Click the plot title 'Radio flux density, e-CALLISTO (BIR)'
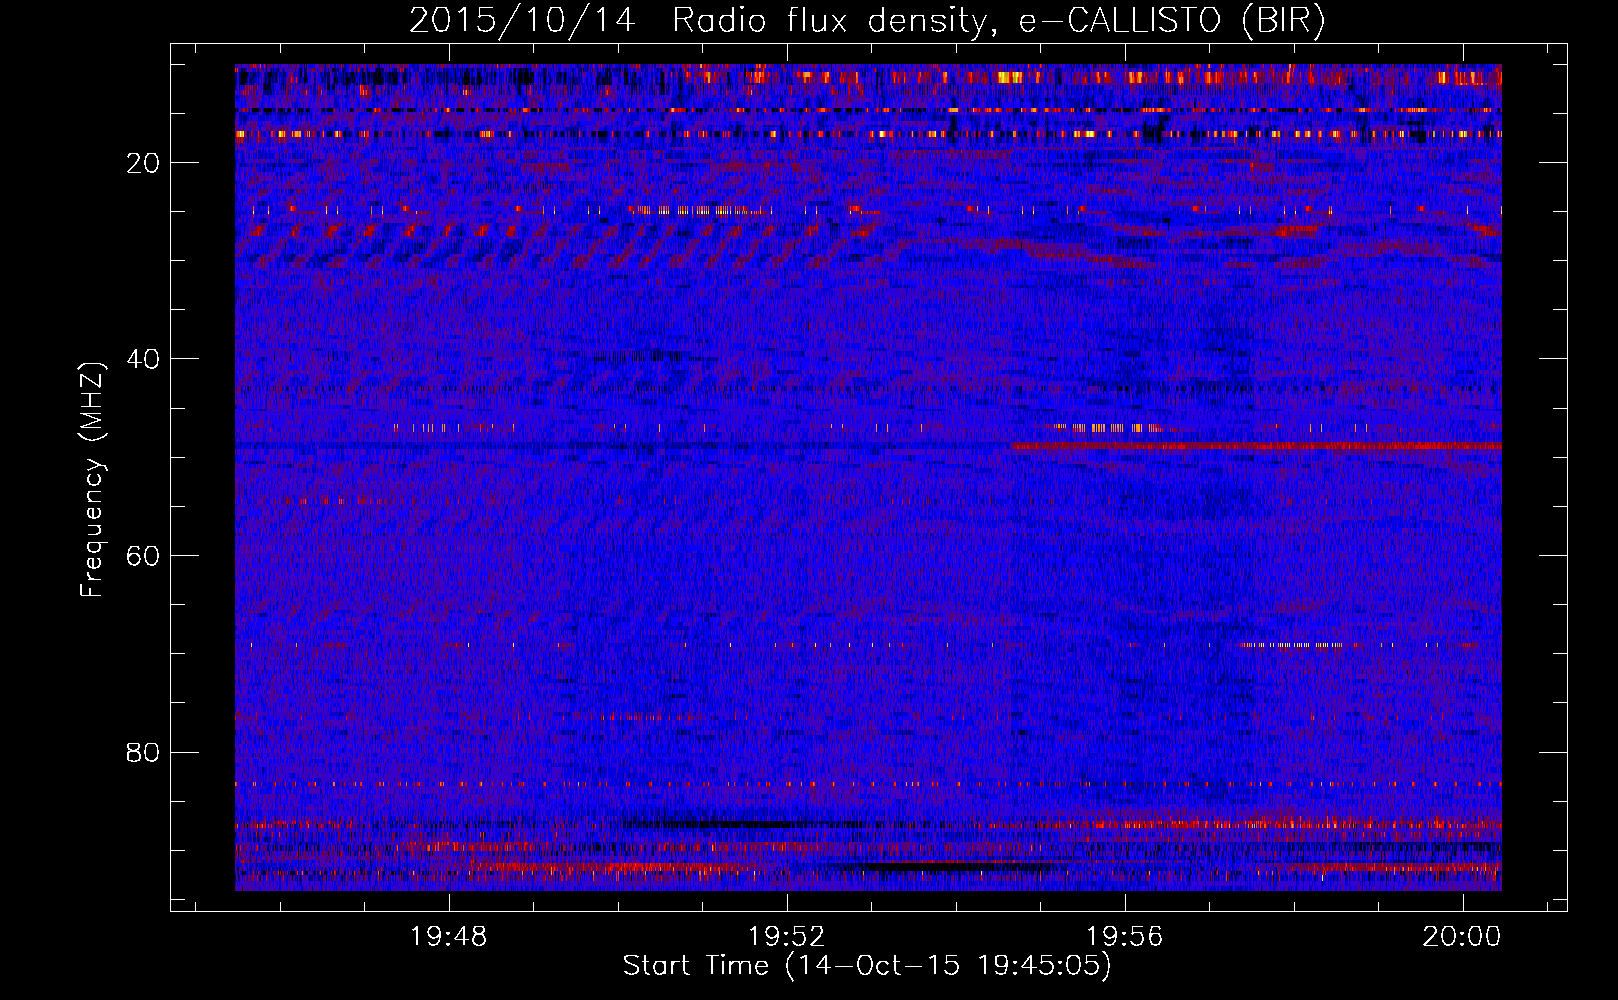Image resolution: width=1618 pixels, height=1000 pixels. (x=998, y=21)
